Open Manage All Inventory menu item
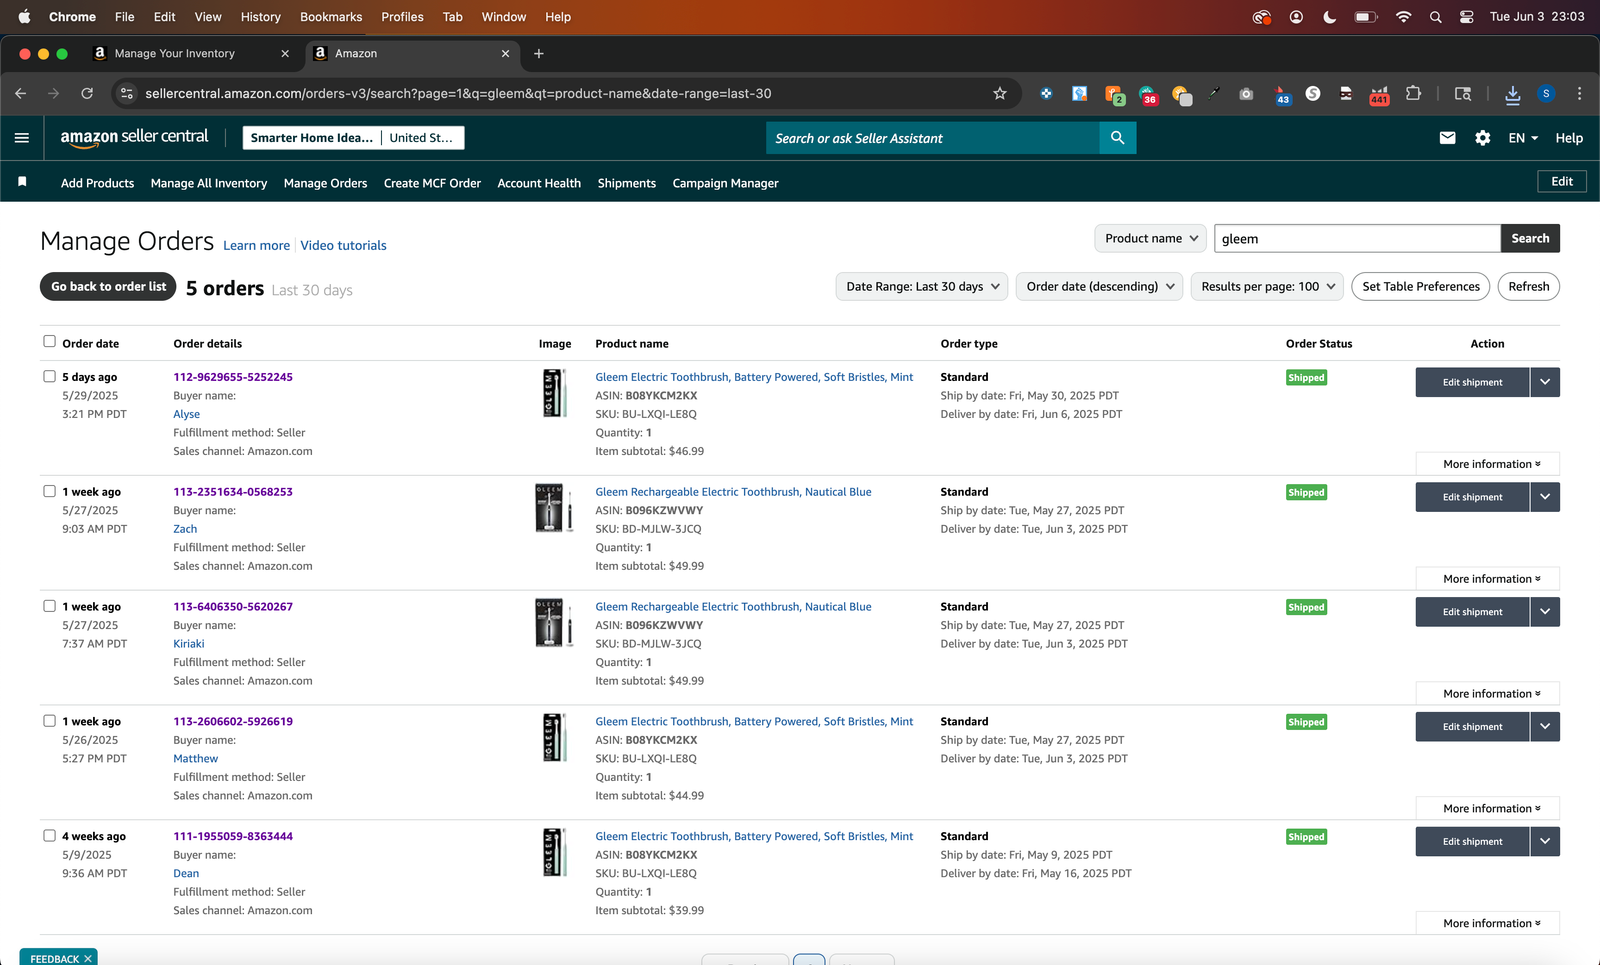This screenshot has width=1600, height=965. pos(209,183)
